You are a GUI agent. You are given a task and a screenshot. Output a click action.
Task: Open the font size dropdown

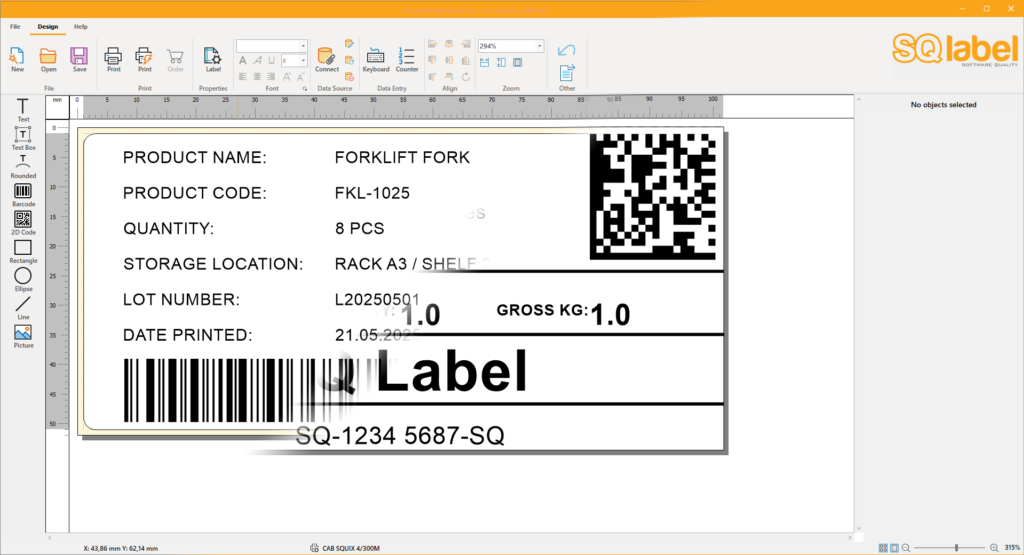(303, 61)
